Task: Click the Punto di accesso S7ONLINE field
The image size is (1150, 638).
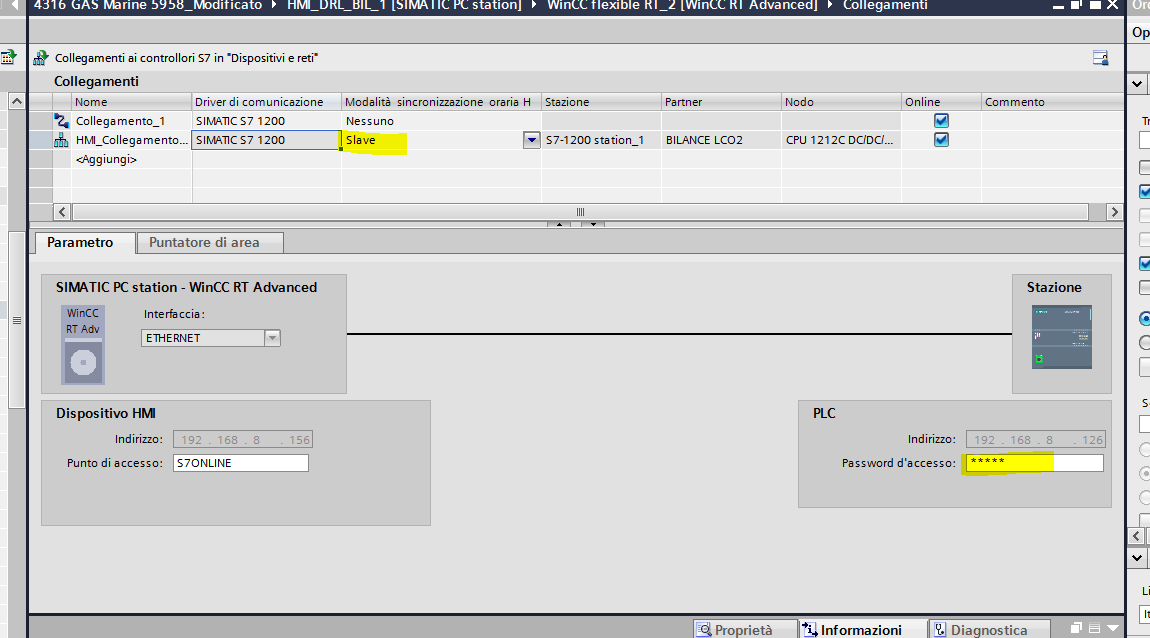Action: pyautogui.click(x=241, y=463)
